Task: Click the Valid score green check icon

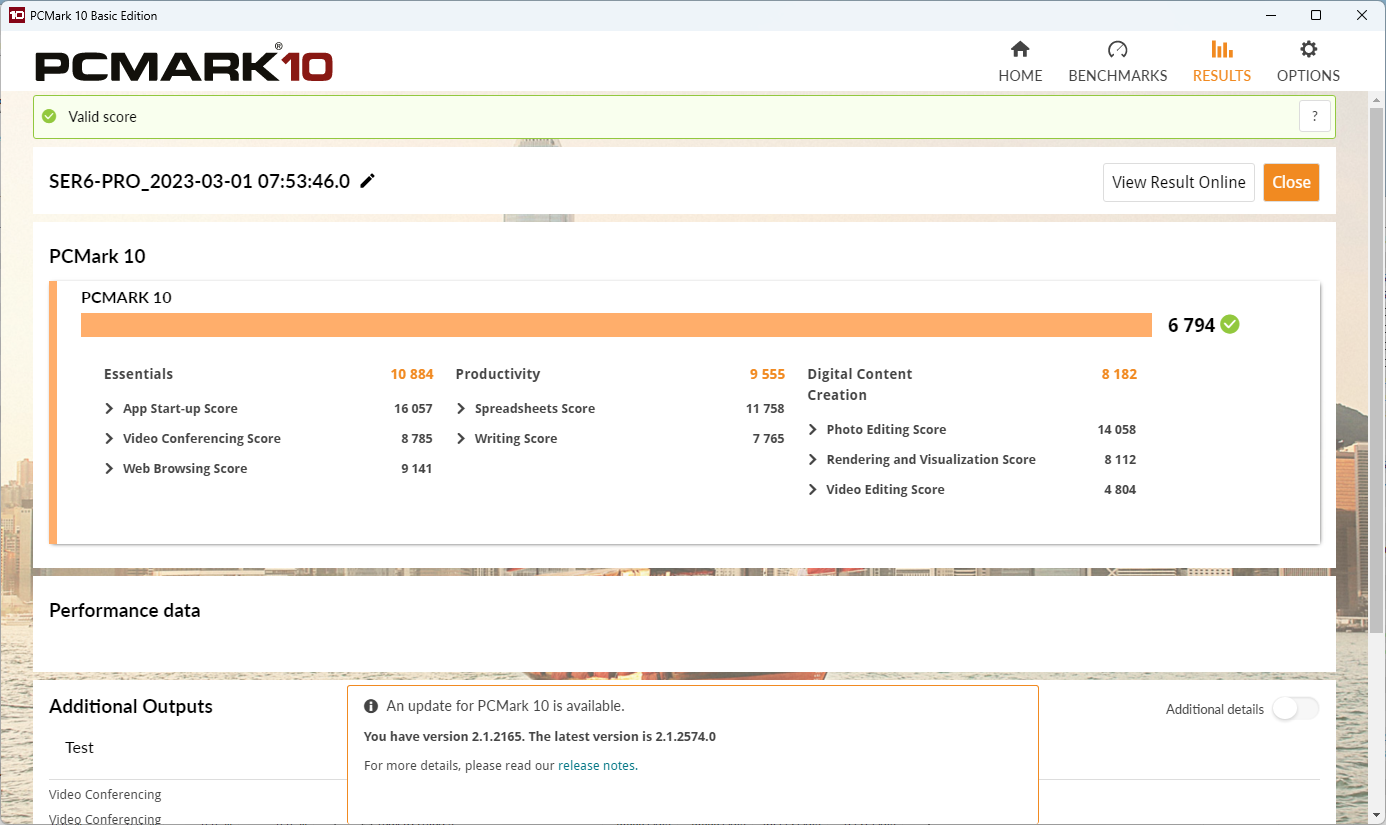Action: (x=49, y=116)
